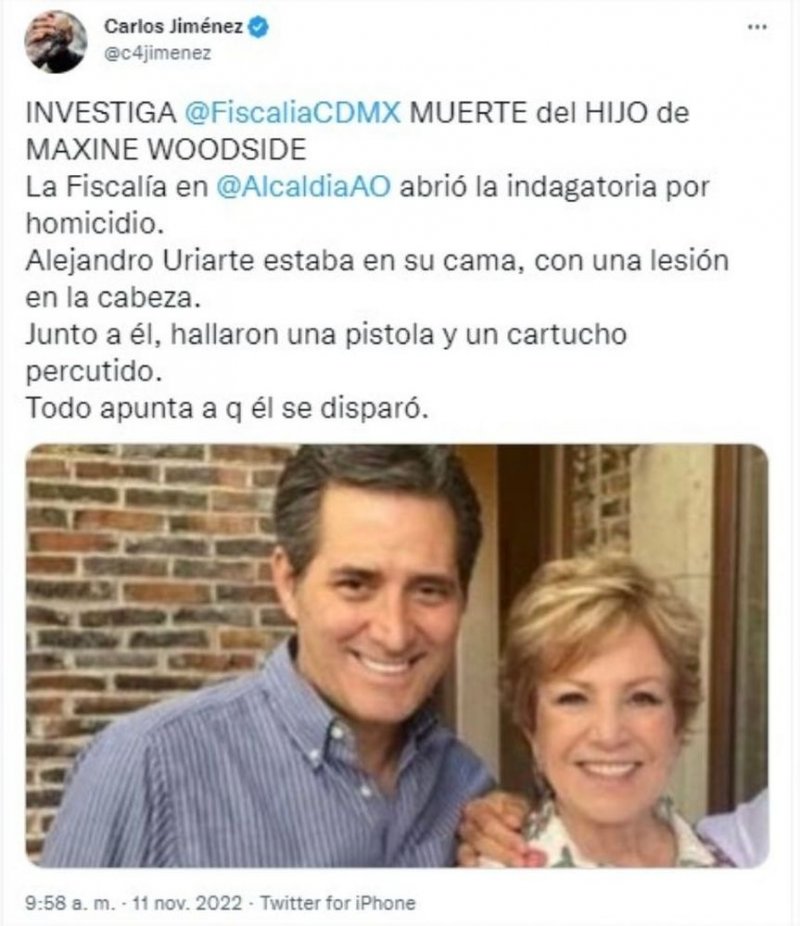
Task: Open the @c4jimenez handle link
Action: click(157, 54)
